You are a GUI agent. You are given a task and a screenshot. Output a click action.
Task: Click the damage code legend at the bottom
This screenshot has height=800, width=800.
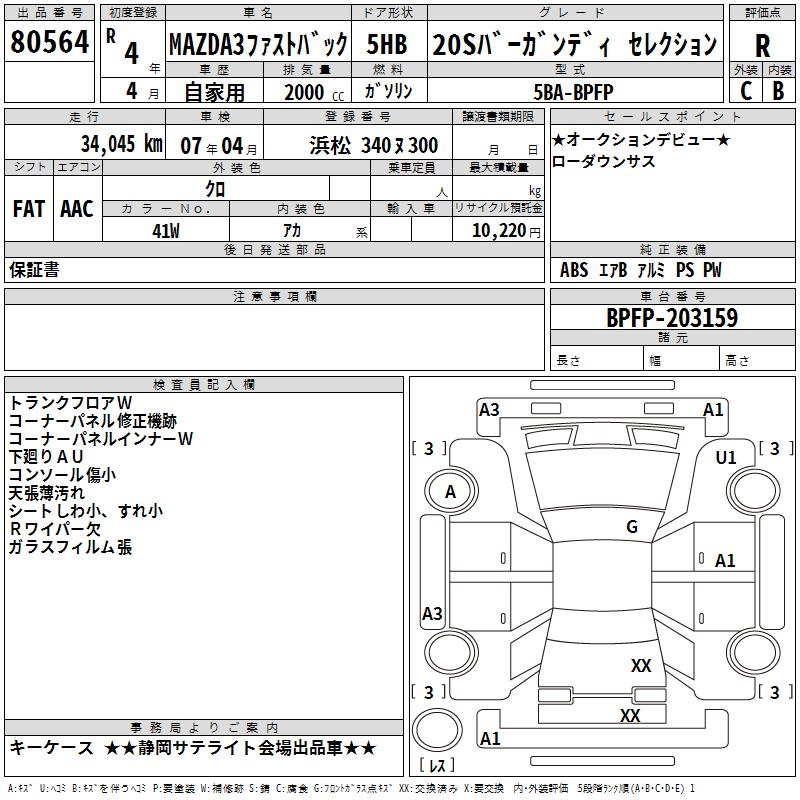coord(351,789)
